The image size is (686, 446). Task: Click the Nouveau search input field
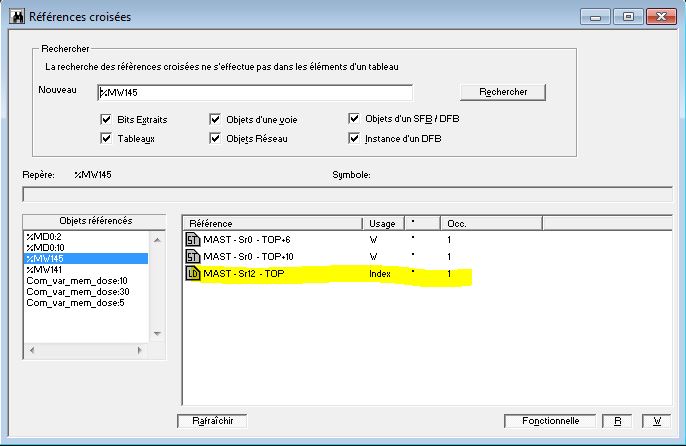254,92
